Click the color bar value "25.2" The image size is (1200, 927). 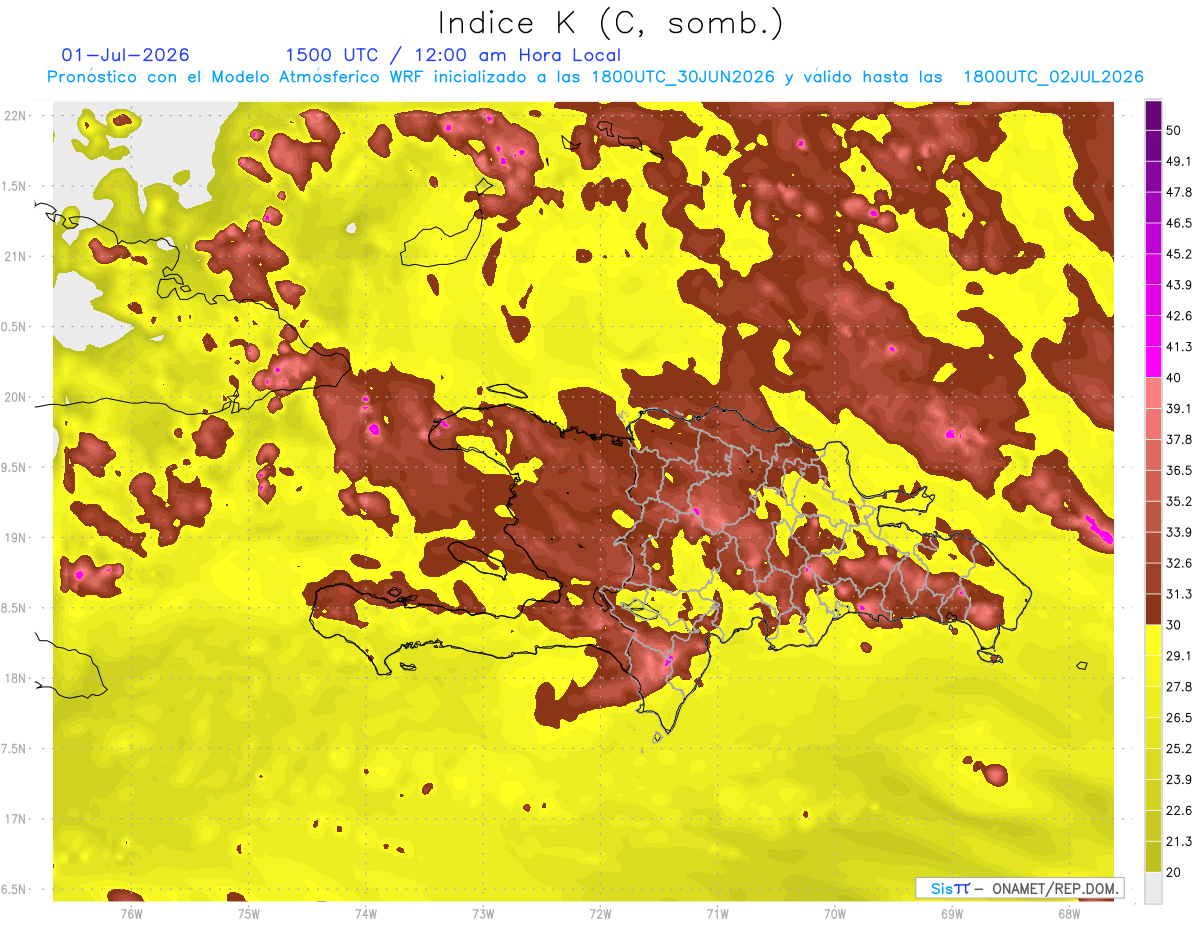1179,748
